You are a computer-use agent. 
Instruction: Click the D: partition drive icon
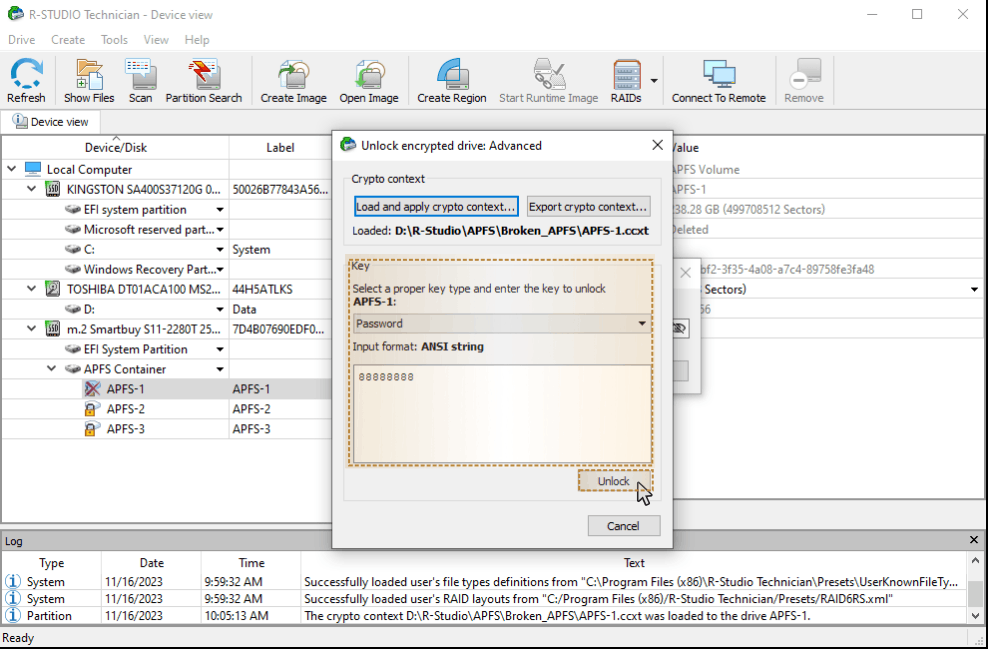[73, 309]
